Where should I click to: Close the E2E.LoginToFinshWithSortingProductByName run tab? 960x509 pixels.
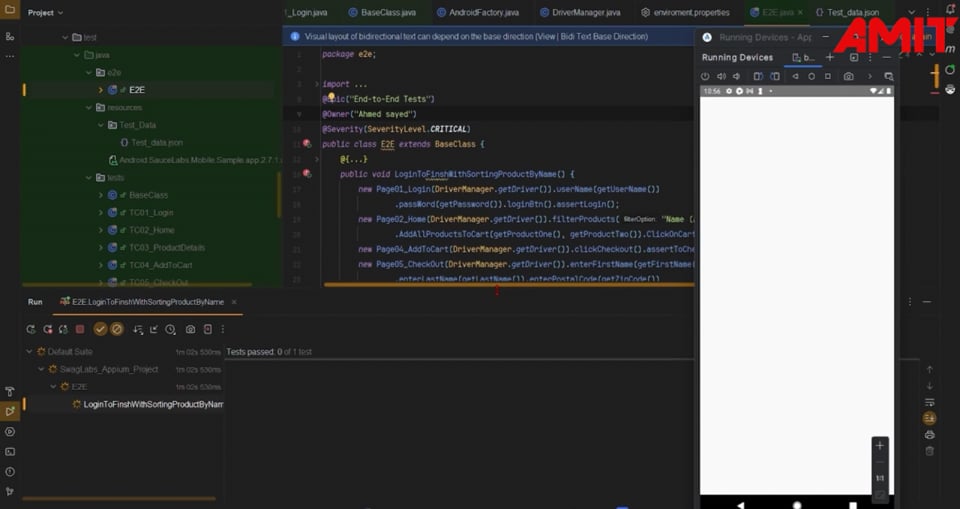(234, 302)
